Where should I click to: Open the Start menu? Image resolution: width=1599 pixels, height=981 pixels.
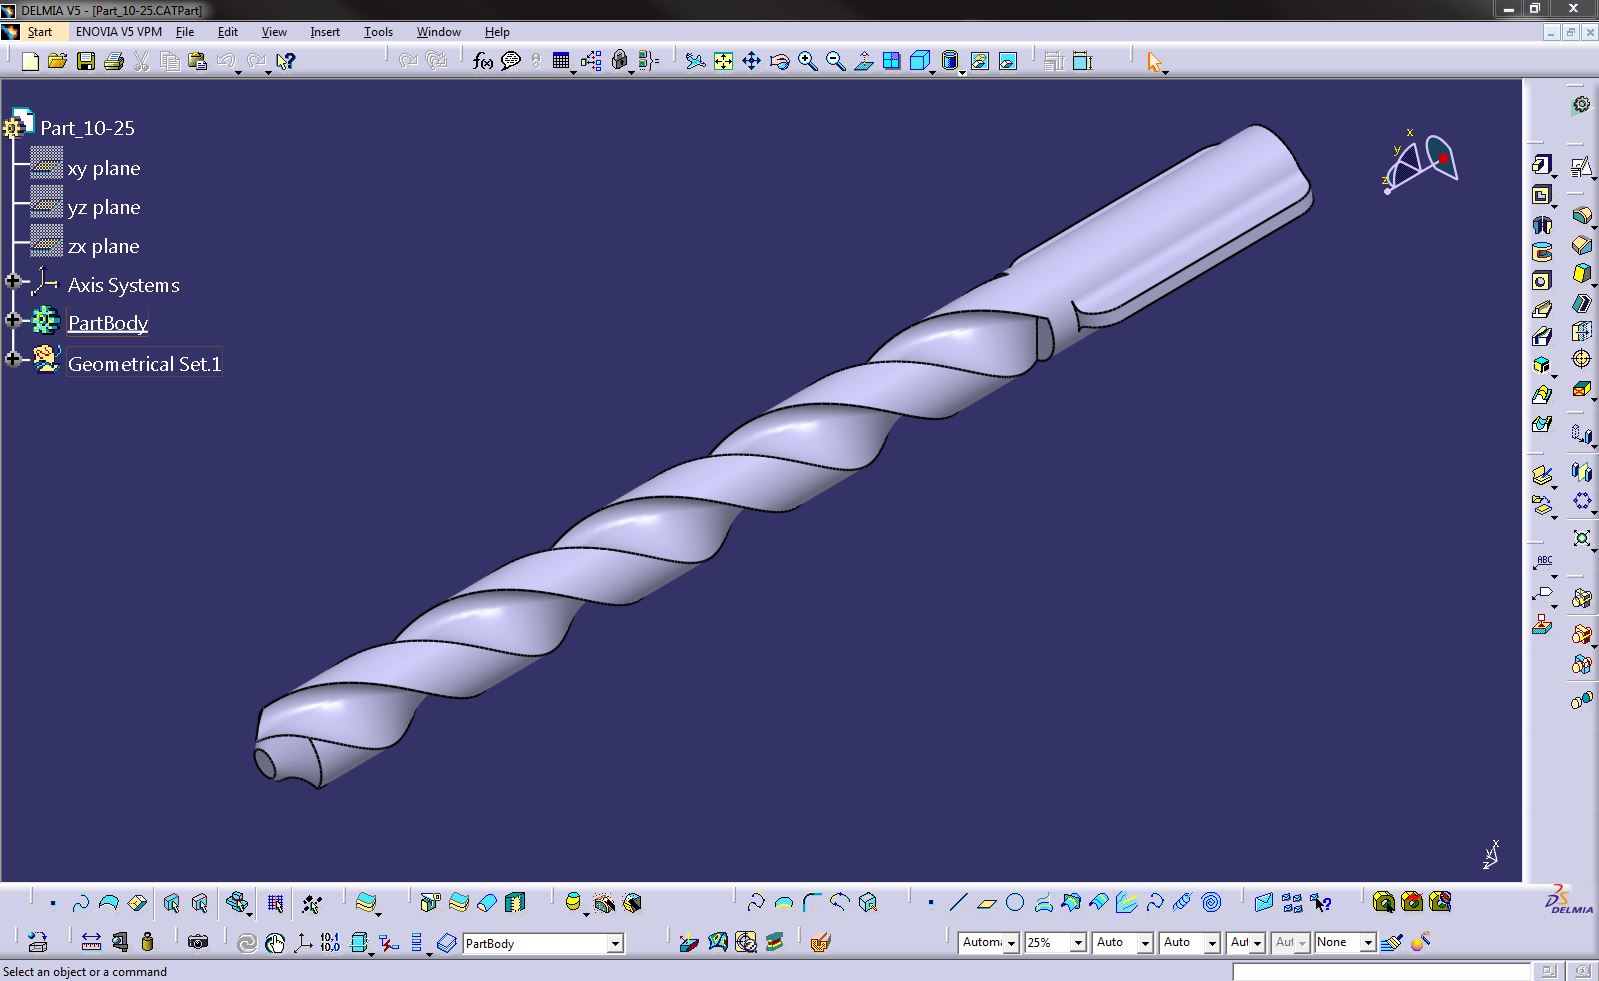pyautogui.click(x=39, y=32)
